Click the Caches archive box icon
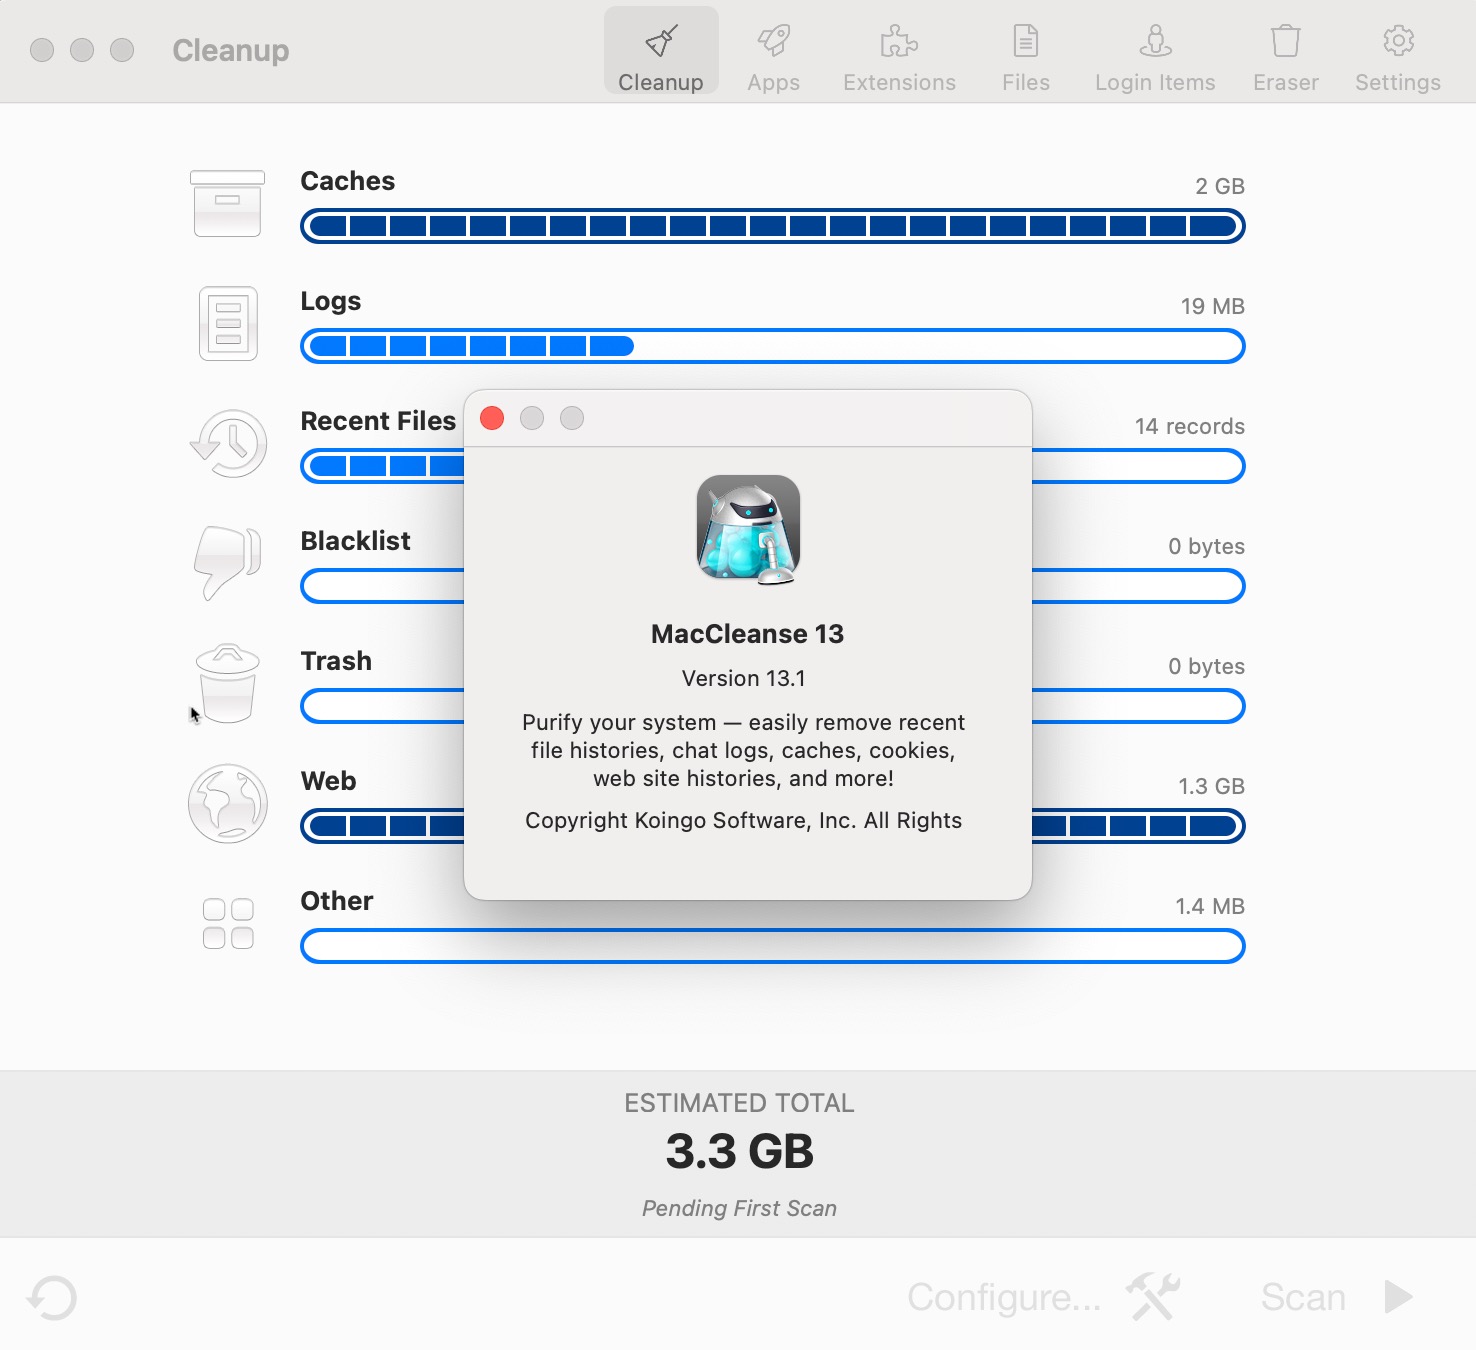Screen dimensions: 1476x1350 [x=228, y=203]
